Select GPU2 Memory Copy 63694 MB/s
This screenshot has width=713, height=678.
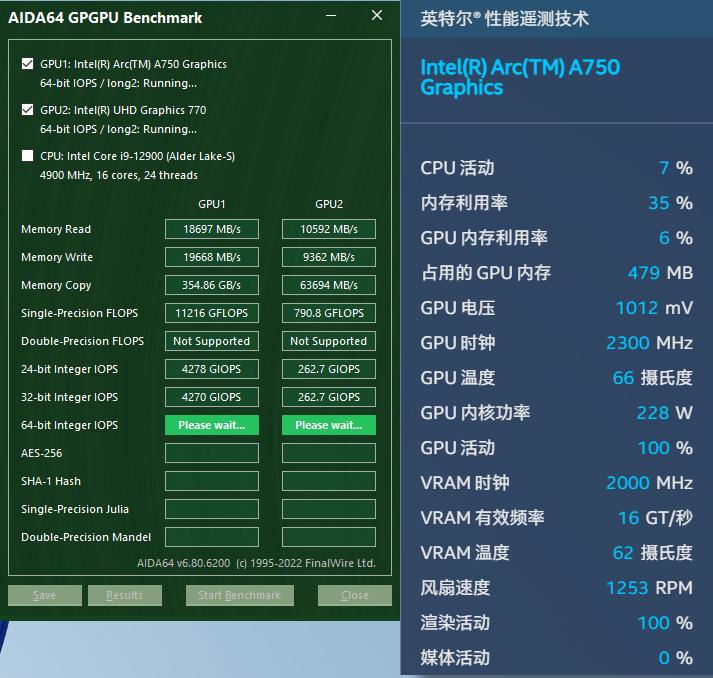point(329,285)
